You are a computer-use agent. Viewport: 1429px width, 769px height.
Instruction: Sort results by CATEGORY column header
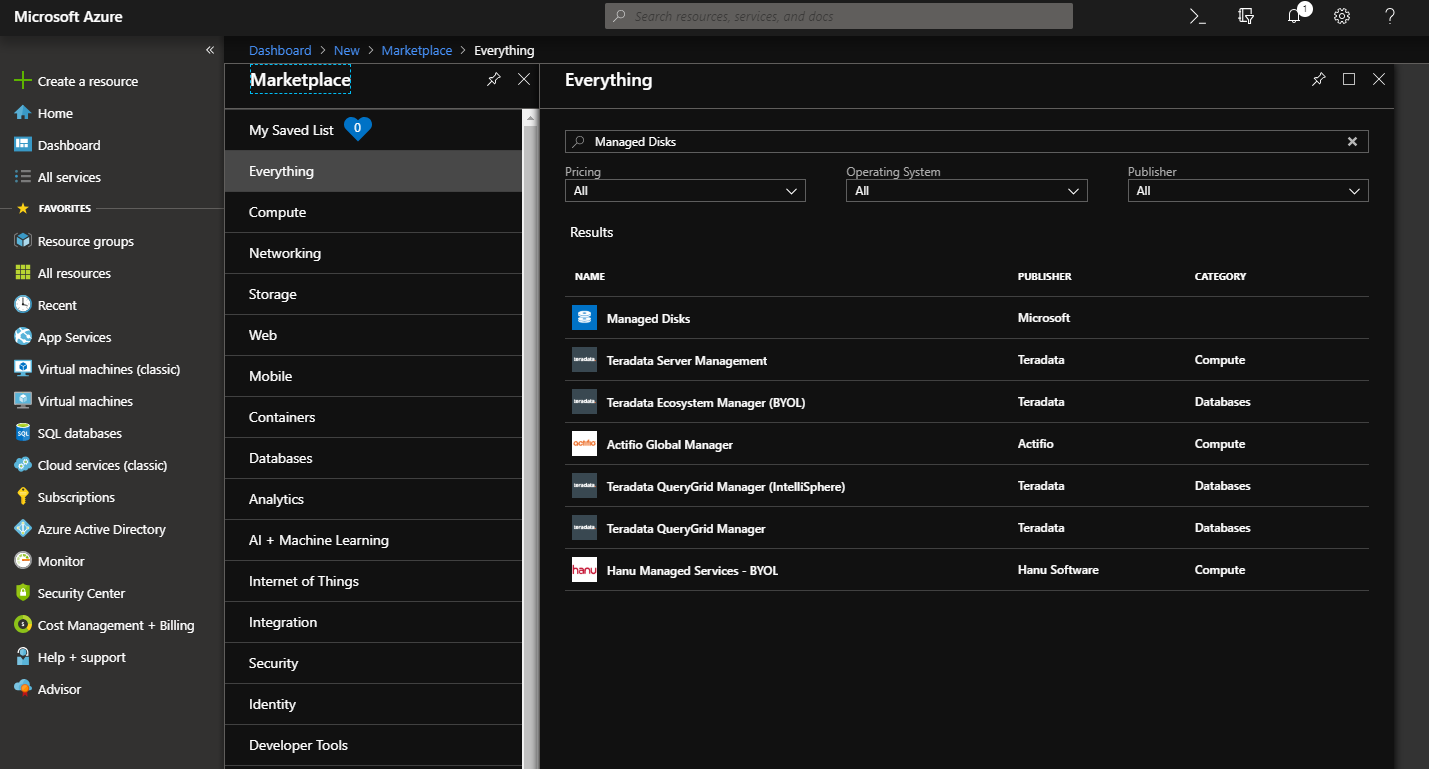pos(1221,276)
